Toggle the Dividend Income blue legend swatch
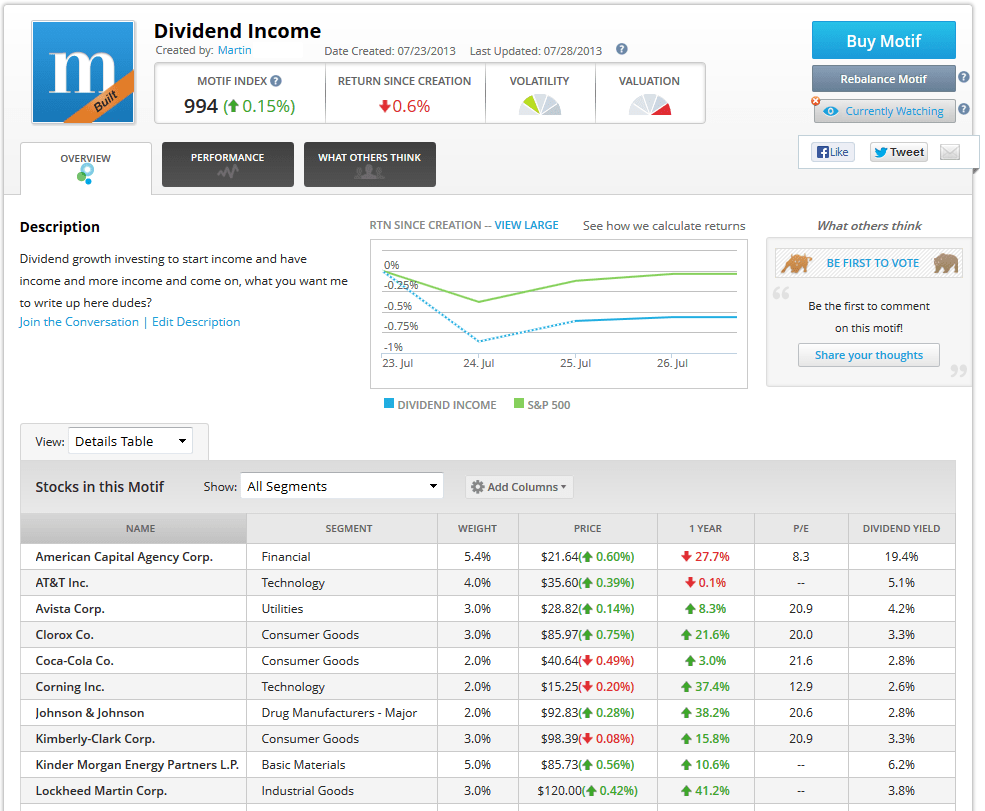Viewport: 985px width, 811px height. (389, 403)
